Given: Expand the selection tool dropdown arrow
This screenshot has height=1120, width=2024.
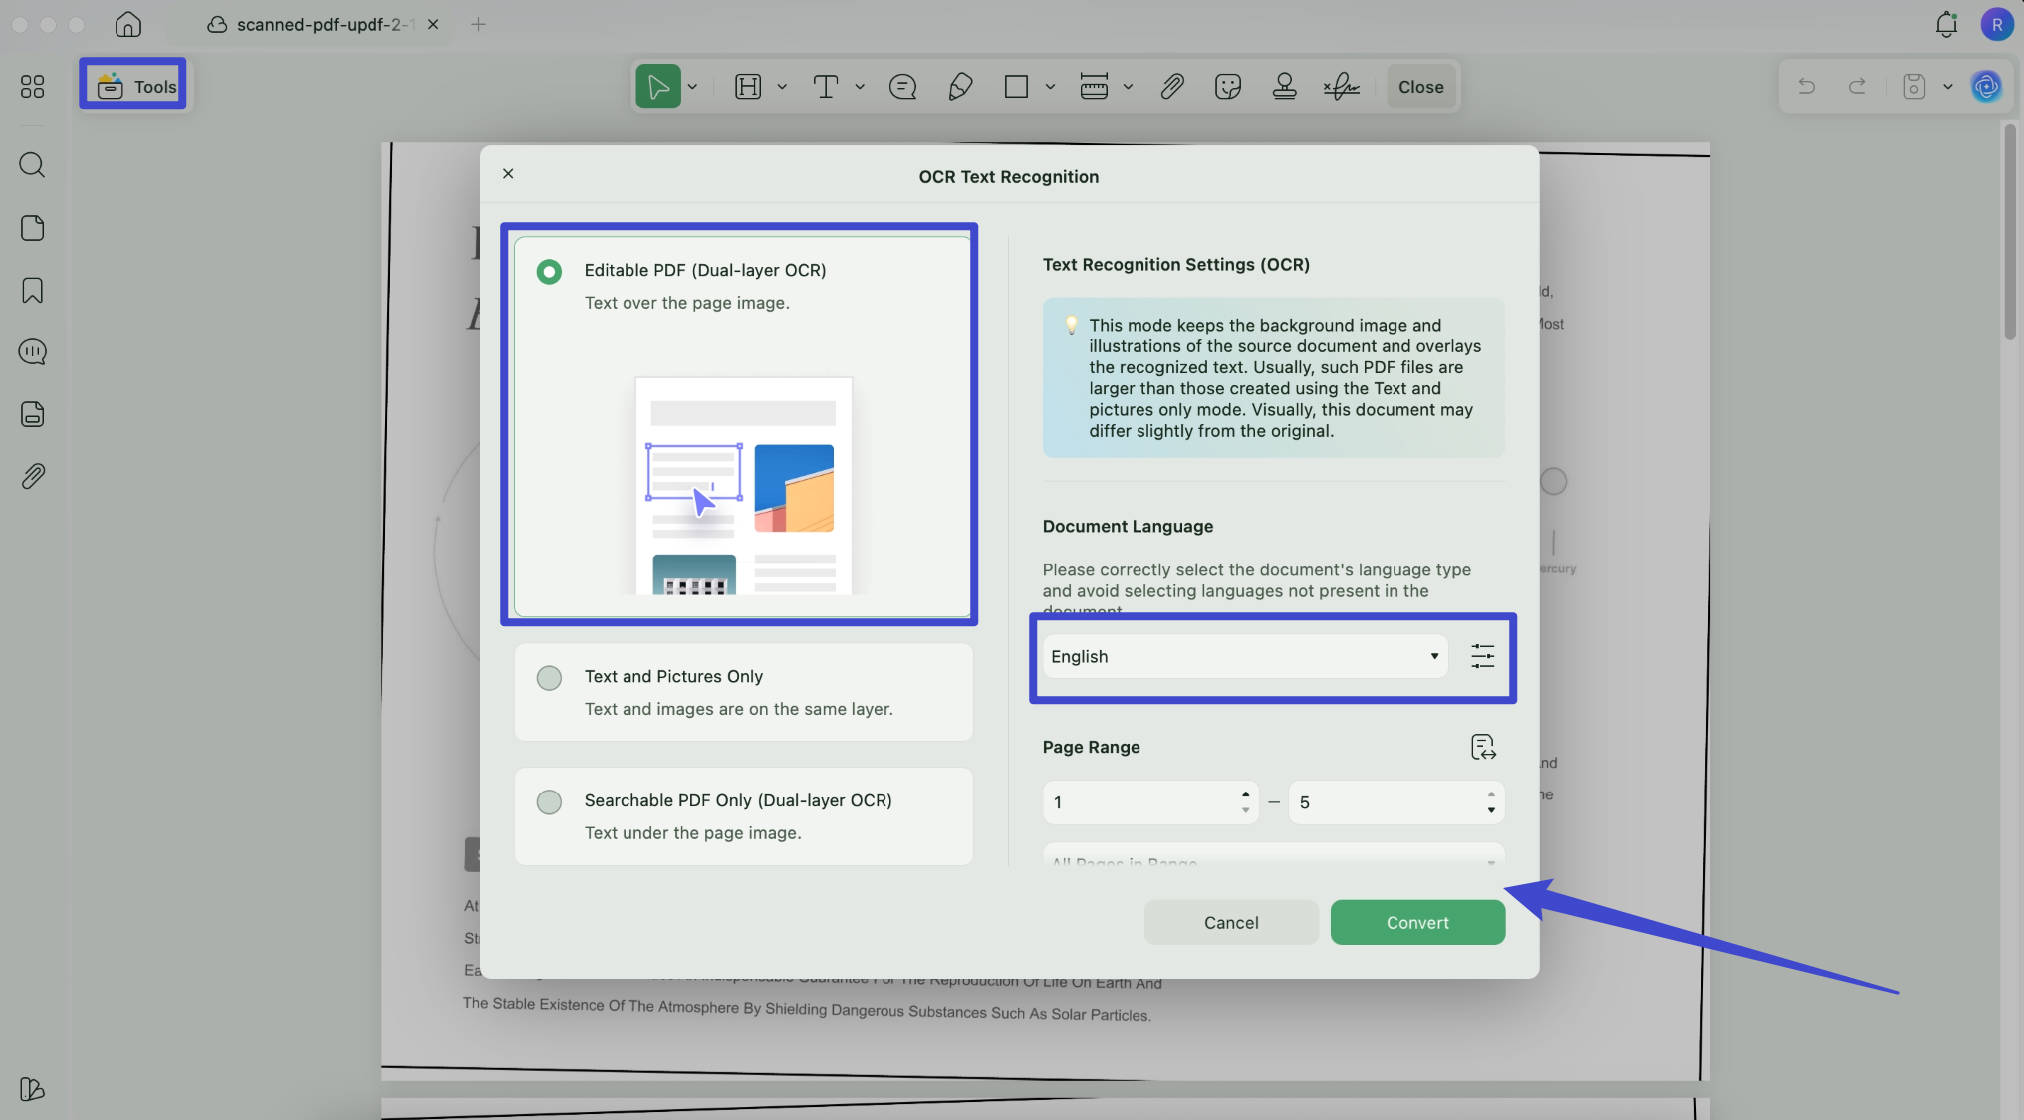Looking at the screenshot, I should click(692, 87).
